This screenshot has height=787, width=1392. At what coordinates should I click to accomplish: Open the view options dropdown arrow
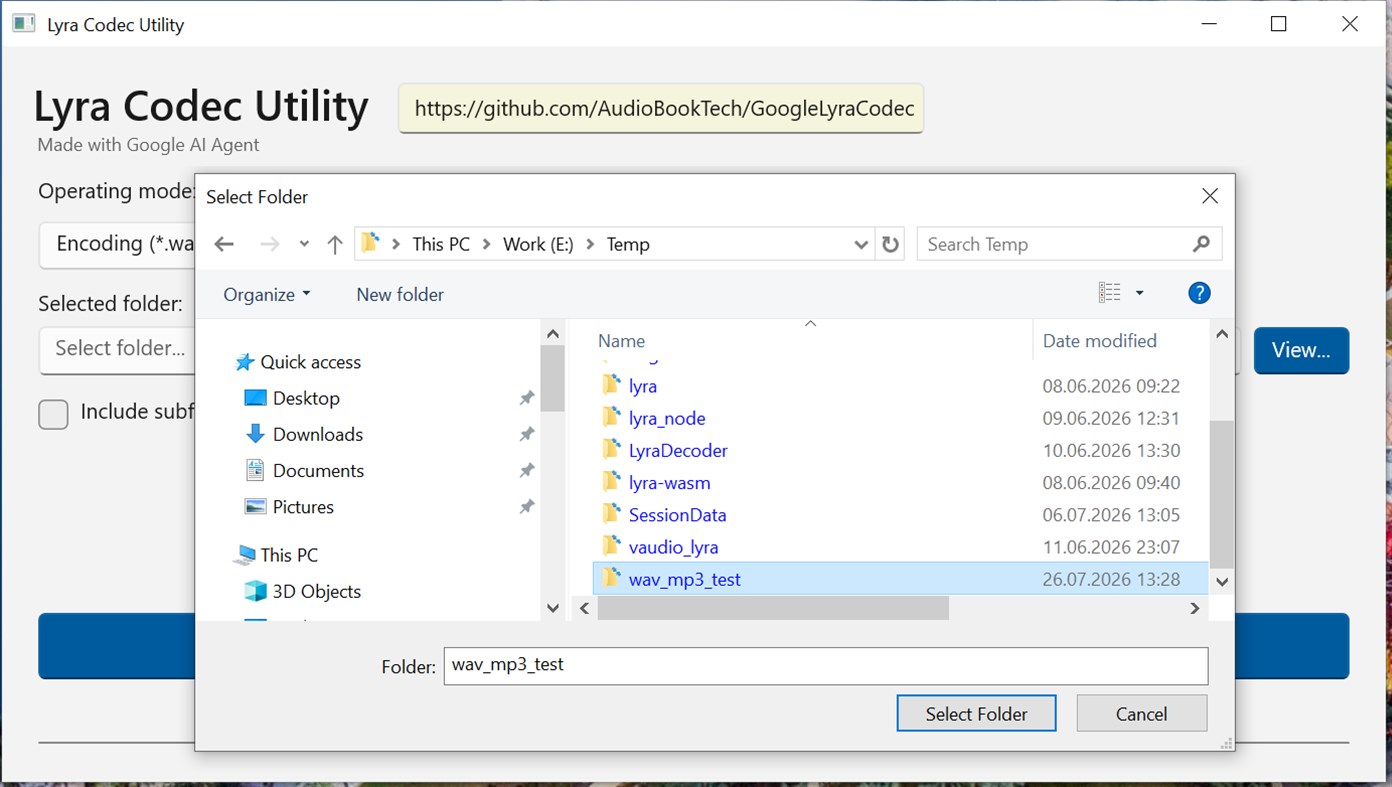point(1139,293)
